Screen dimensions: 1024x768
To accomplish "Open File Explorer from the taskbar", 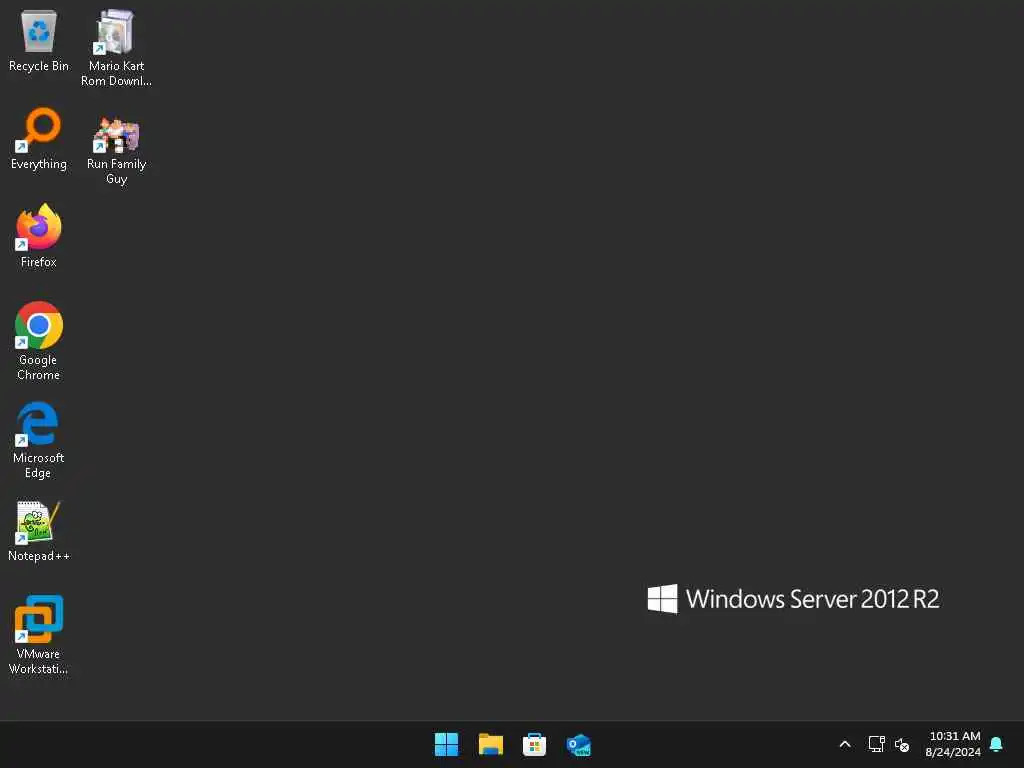I will point(490,744).
